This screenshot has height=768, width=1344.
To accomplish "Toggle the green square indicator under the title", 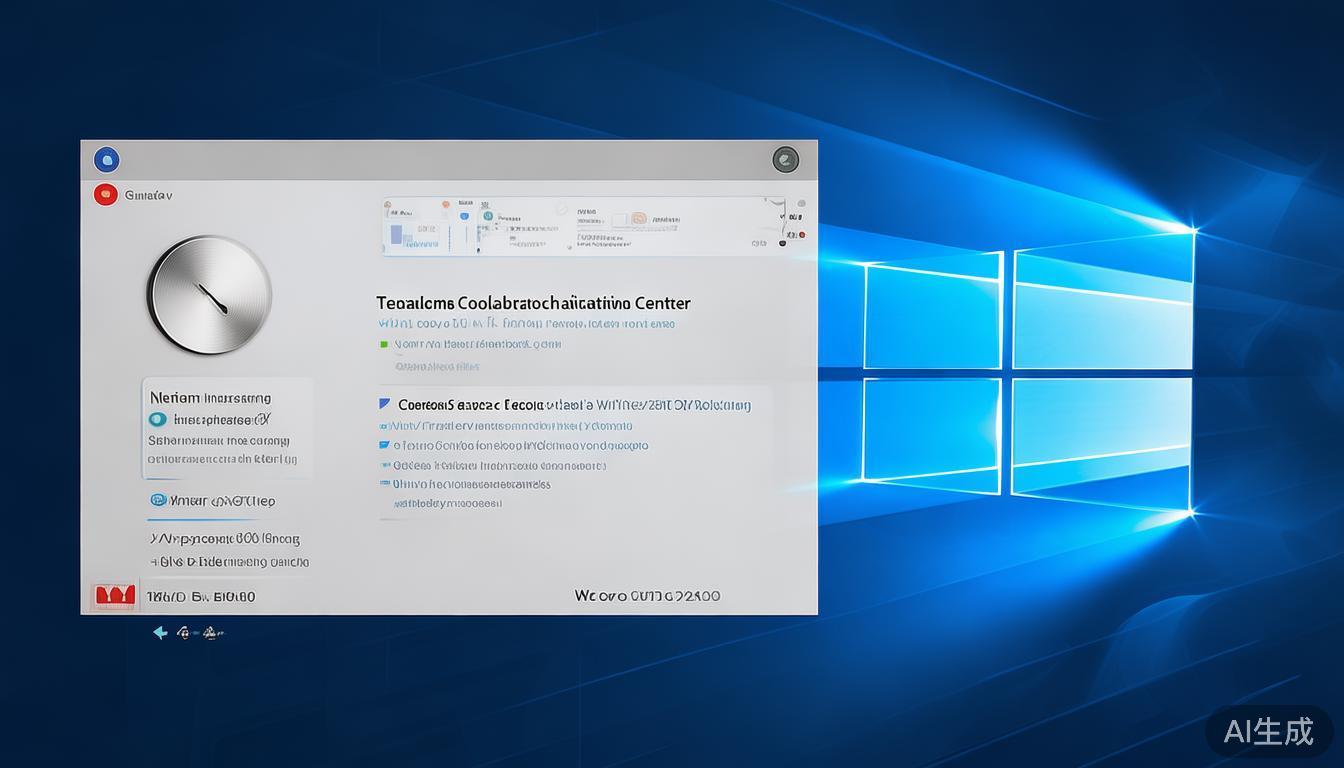I will [384, 344].
